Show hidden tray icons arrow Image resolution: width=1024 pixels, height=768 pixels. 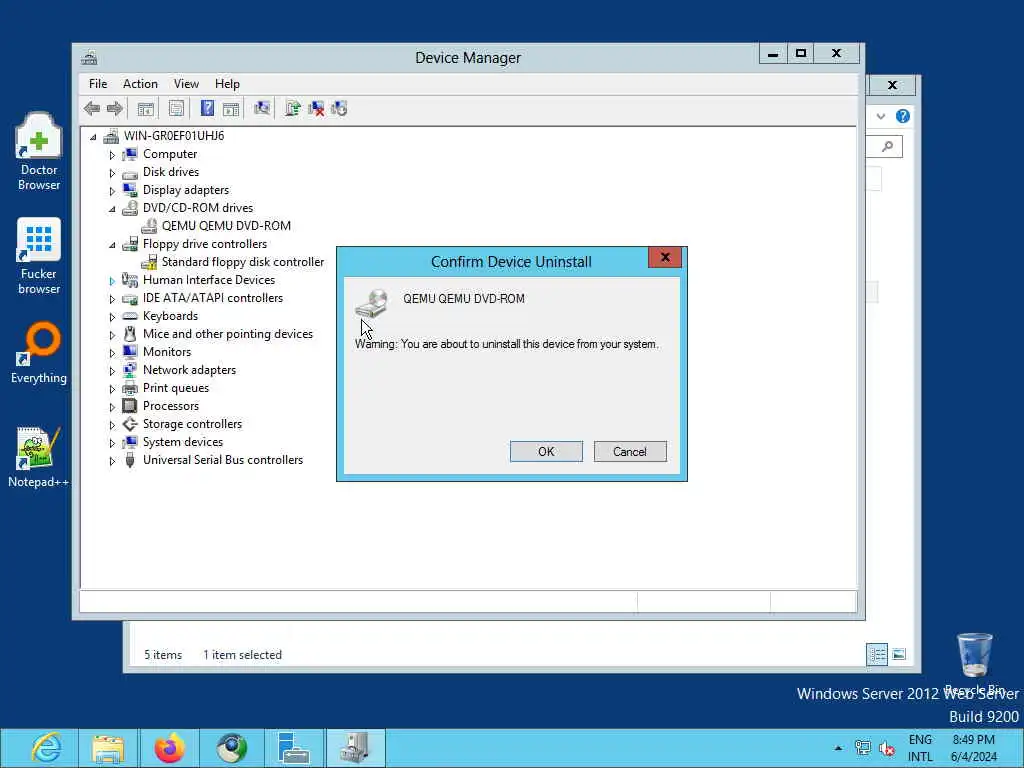pos(838,748)
